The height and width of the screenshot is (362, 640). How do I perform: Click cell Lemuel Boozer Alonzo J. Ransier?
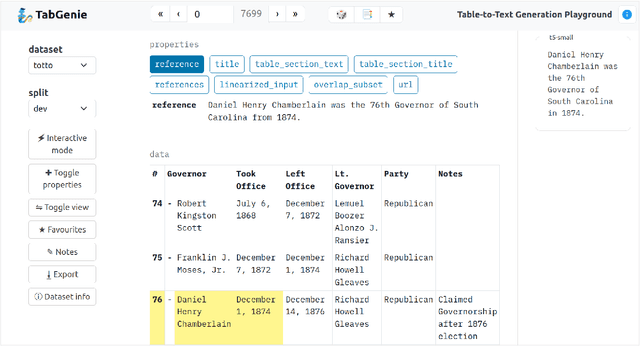pyautogui.click(x=356, y=222)
